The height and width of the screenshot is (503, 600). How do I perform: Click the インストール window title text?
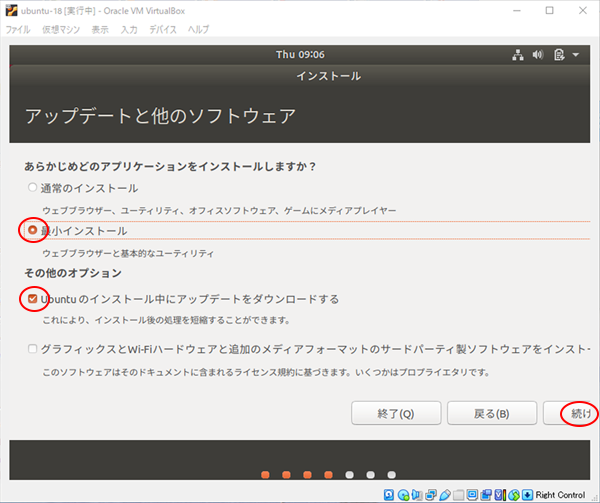coord(328,76)
